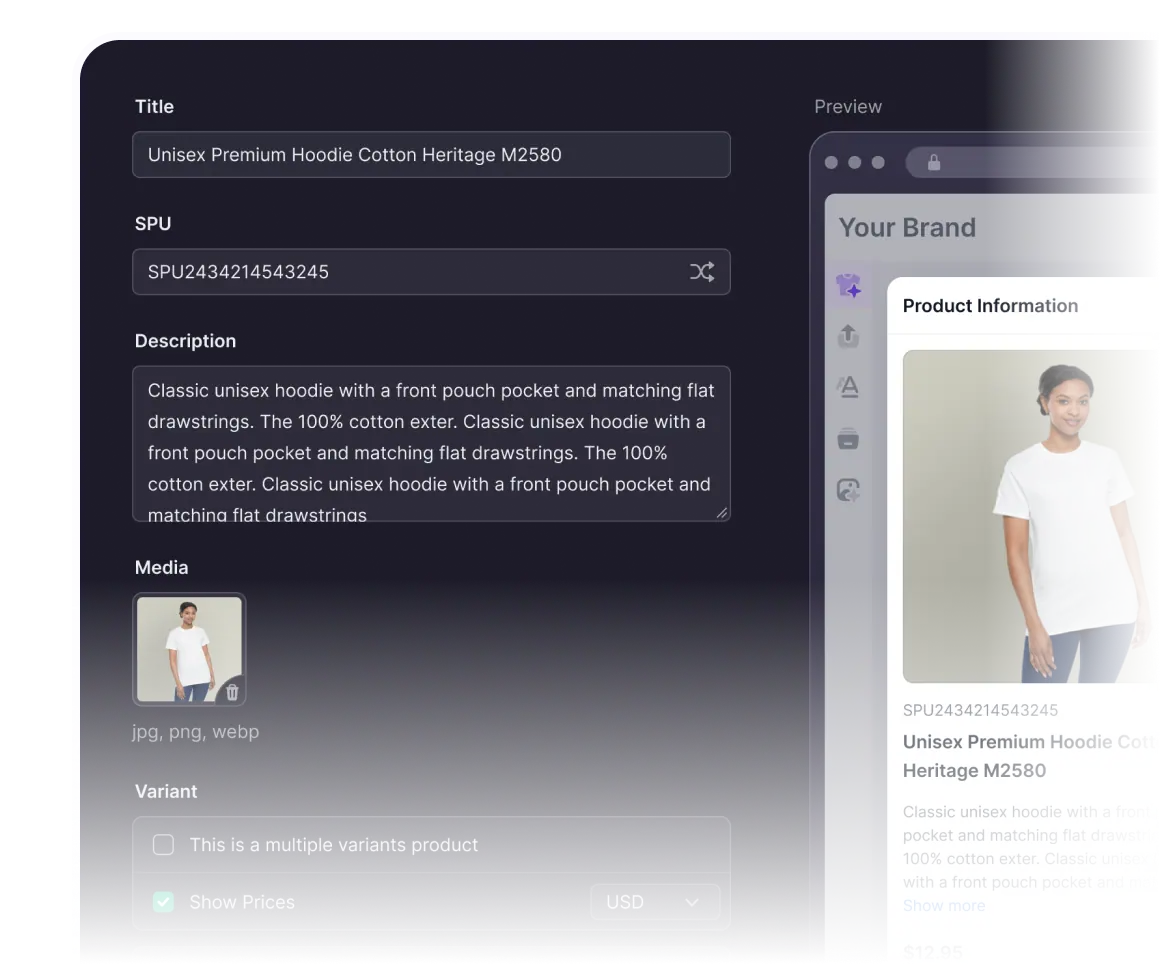
Task: Click the SPU input field
Action: click(431, 272)
